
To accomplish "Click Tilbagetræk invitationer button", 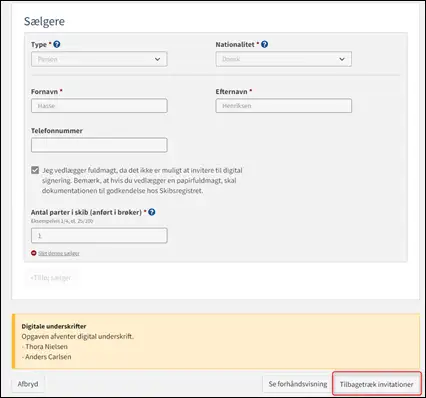I will tap(377, 384).
